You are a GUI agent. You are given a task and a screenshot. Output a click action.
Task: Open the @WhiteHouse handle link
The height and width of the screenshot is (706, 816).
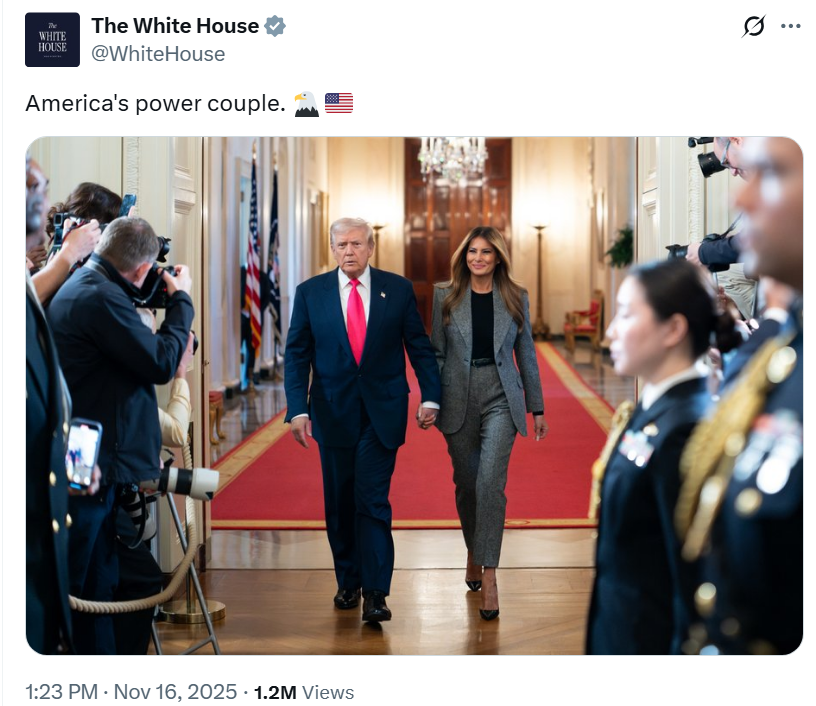click(x=158, y=54)
